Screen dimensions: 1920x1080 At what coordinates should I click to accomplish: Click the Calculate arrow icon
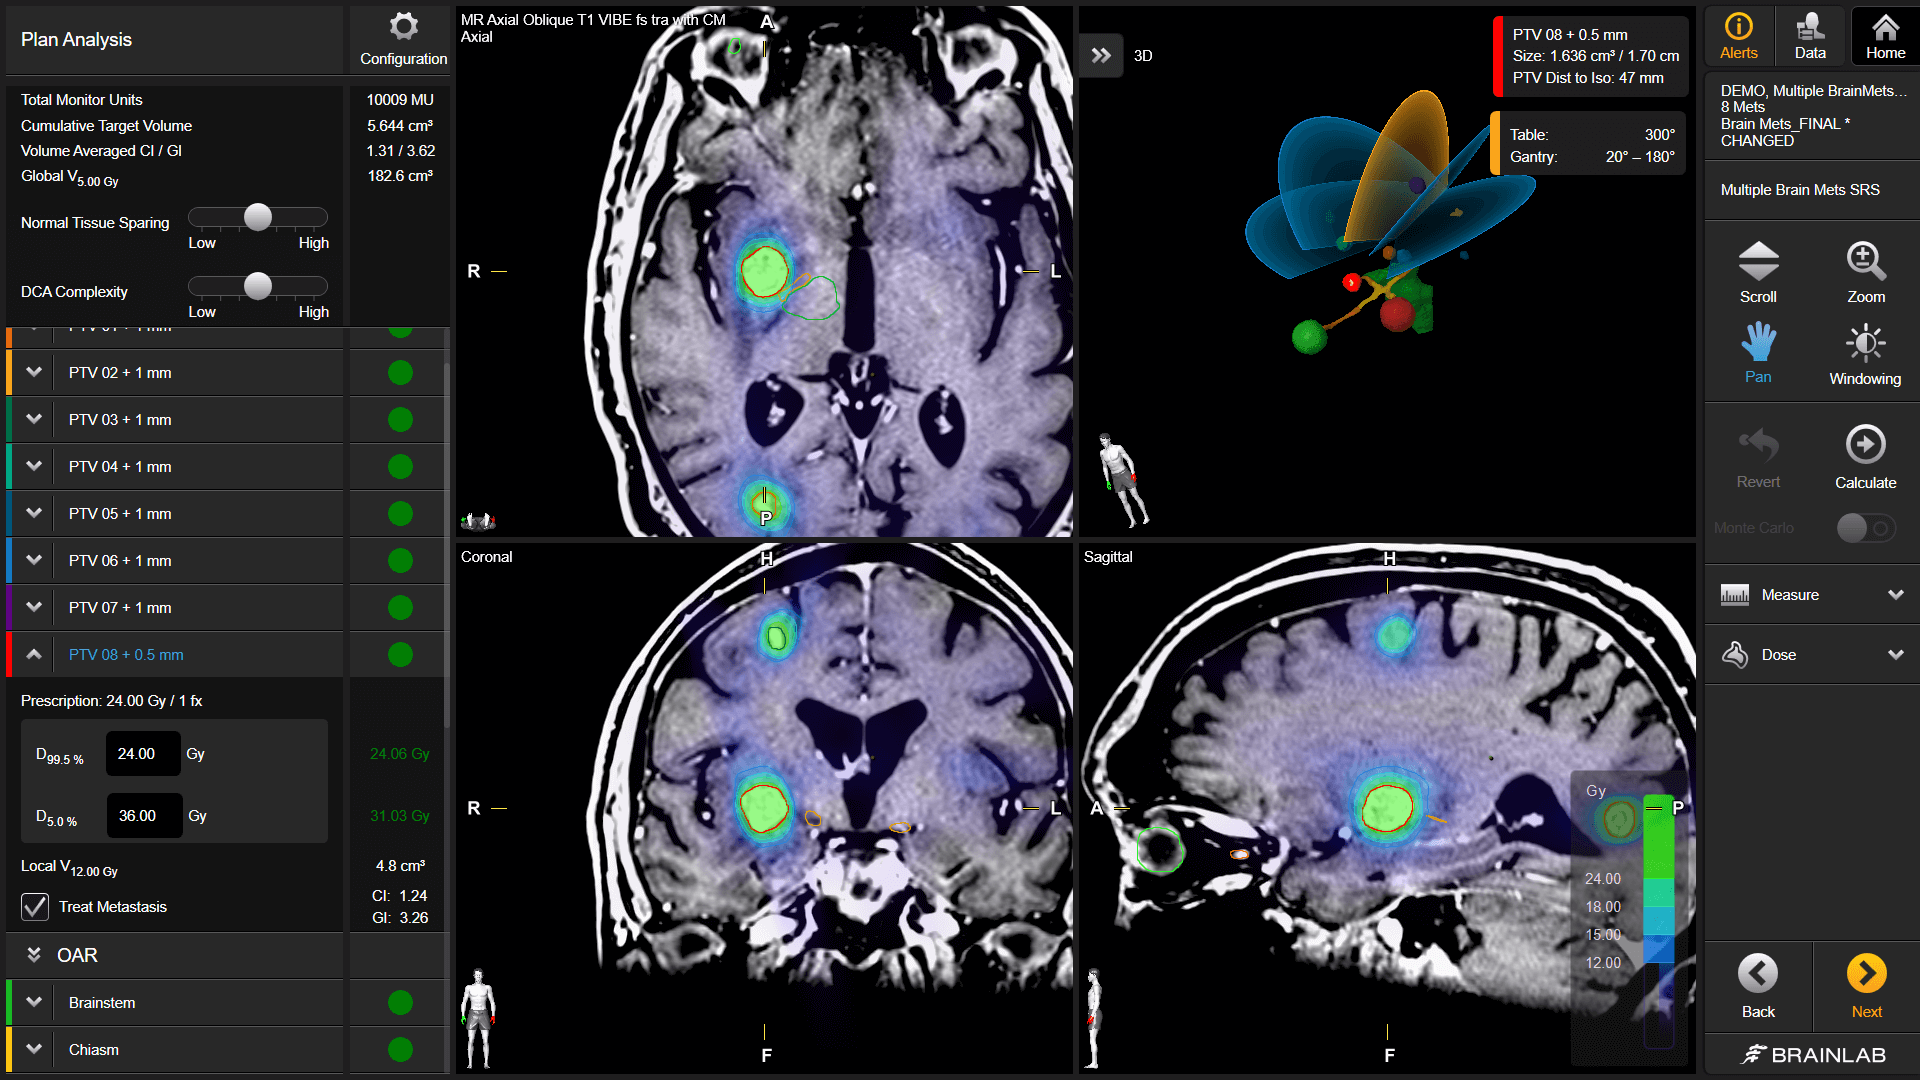pos(1865,444)
